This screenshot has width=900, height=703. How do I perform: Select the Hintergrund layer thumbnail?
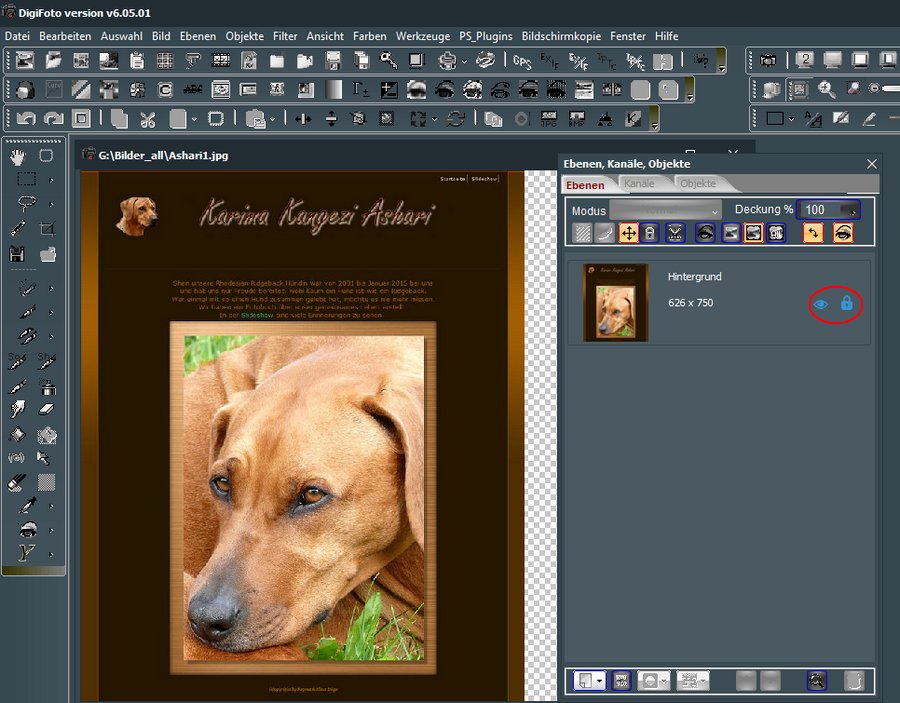pos(616,303)
